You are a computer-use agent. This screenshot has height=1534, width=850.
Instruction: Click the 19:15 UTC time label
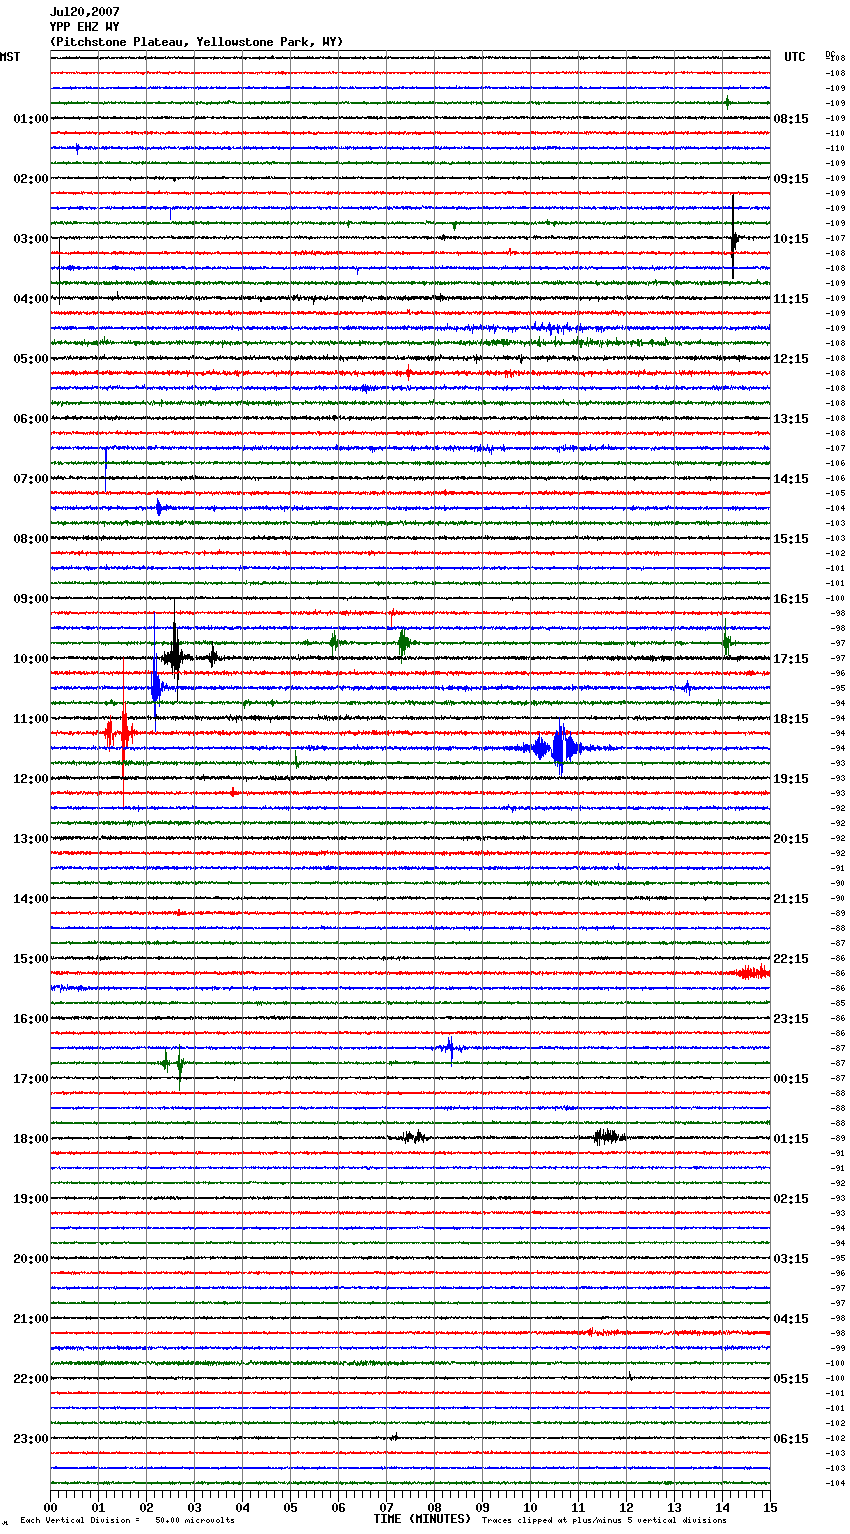click(791, 779)
